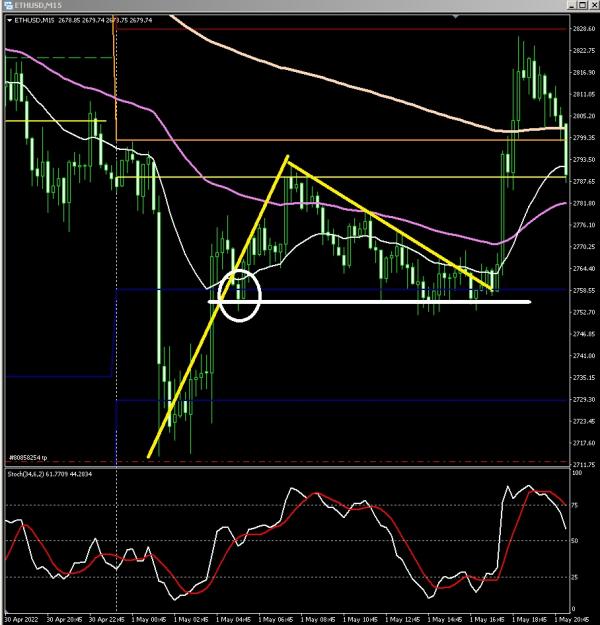Click the 1 May 20:45 time label
The image size is (600, 625).
(x=572, y=620)
